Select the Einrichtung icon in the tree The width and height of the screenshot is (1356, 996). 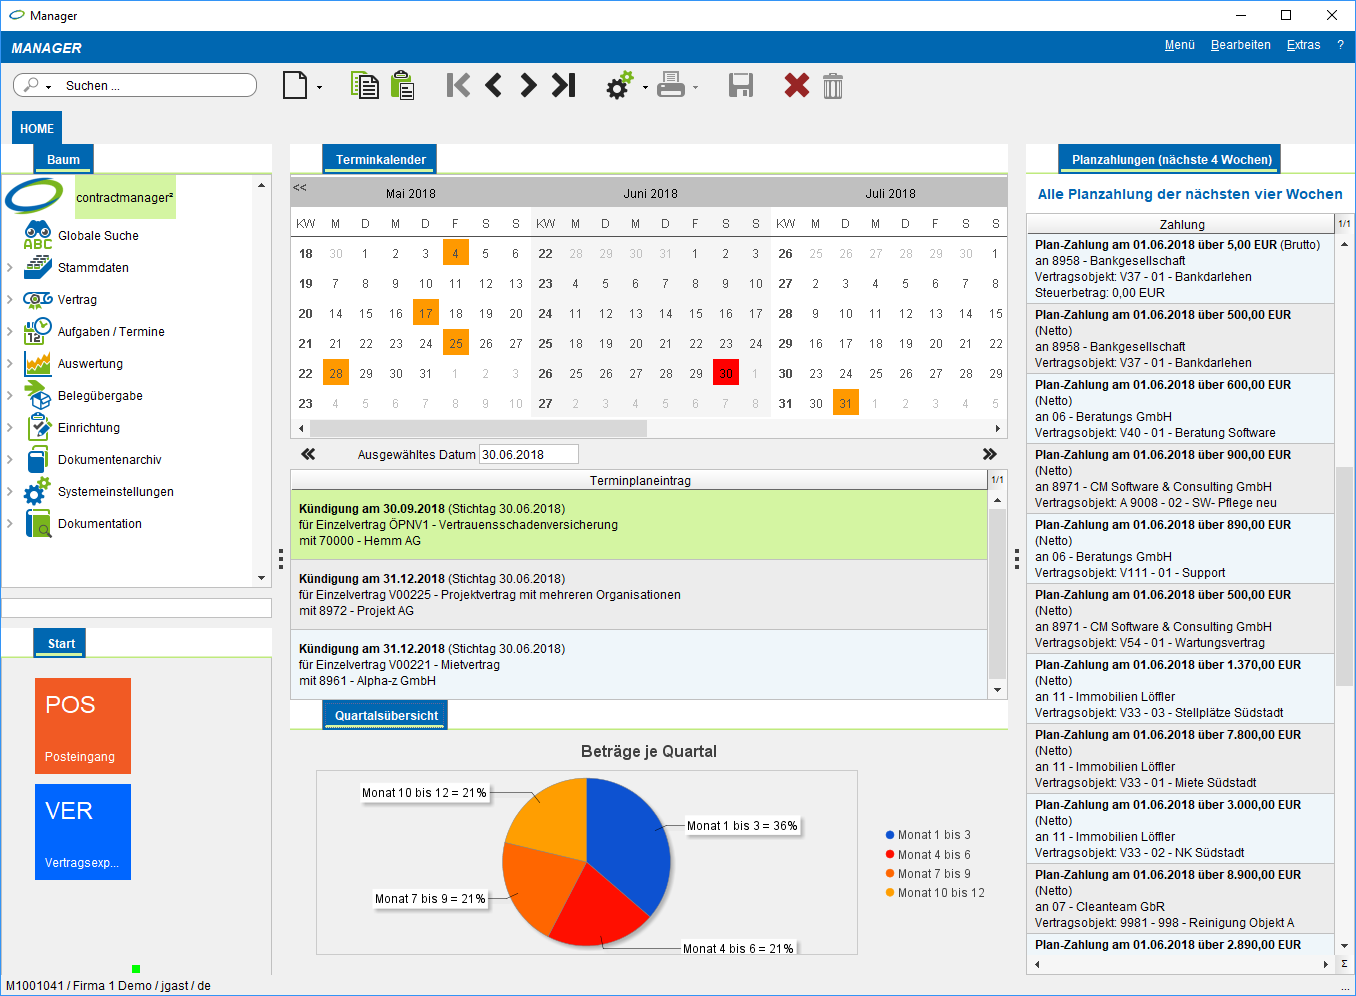click(38, 427)
